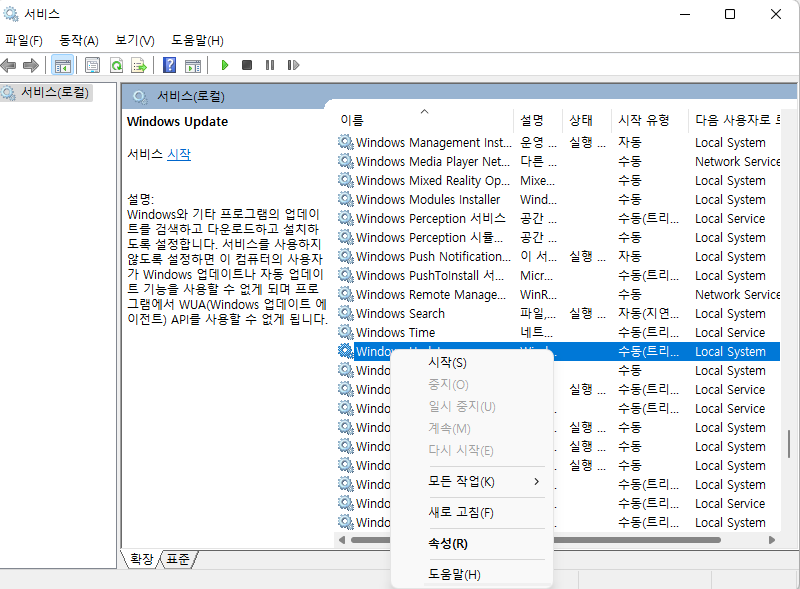Click Network Service of Windows Media Player row
The width and height of the screenshot is (800, 589).
point(738,161)
